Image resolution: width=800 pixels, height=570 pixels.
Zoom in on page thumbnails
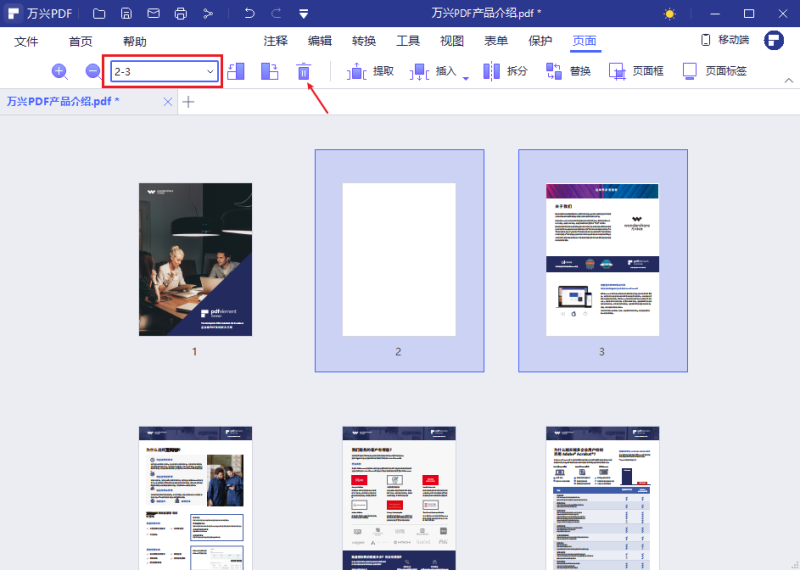(60, 71)
